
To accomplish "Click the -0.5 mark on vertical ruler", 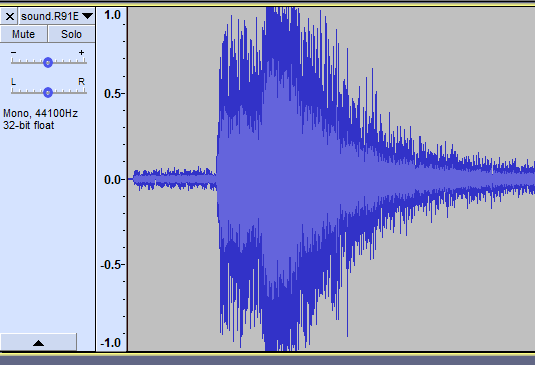I will [x=111, y=265].
